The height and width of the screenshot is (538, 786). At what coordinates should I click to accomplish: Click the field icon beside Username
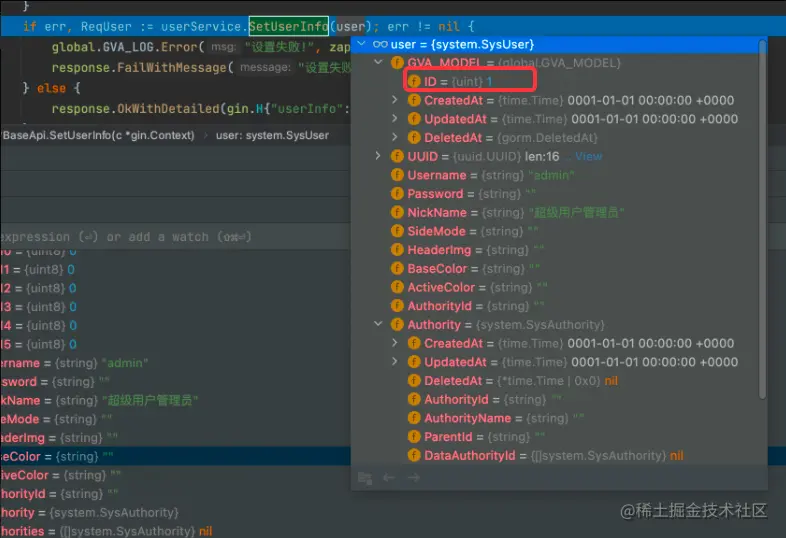(397, 175)
